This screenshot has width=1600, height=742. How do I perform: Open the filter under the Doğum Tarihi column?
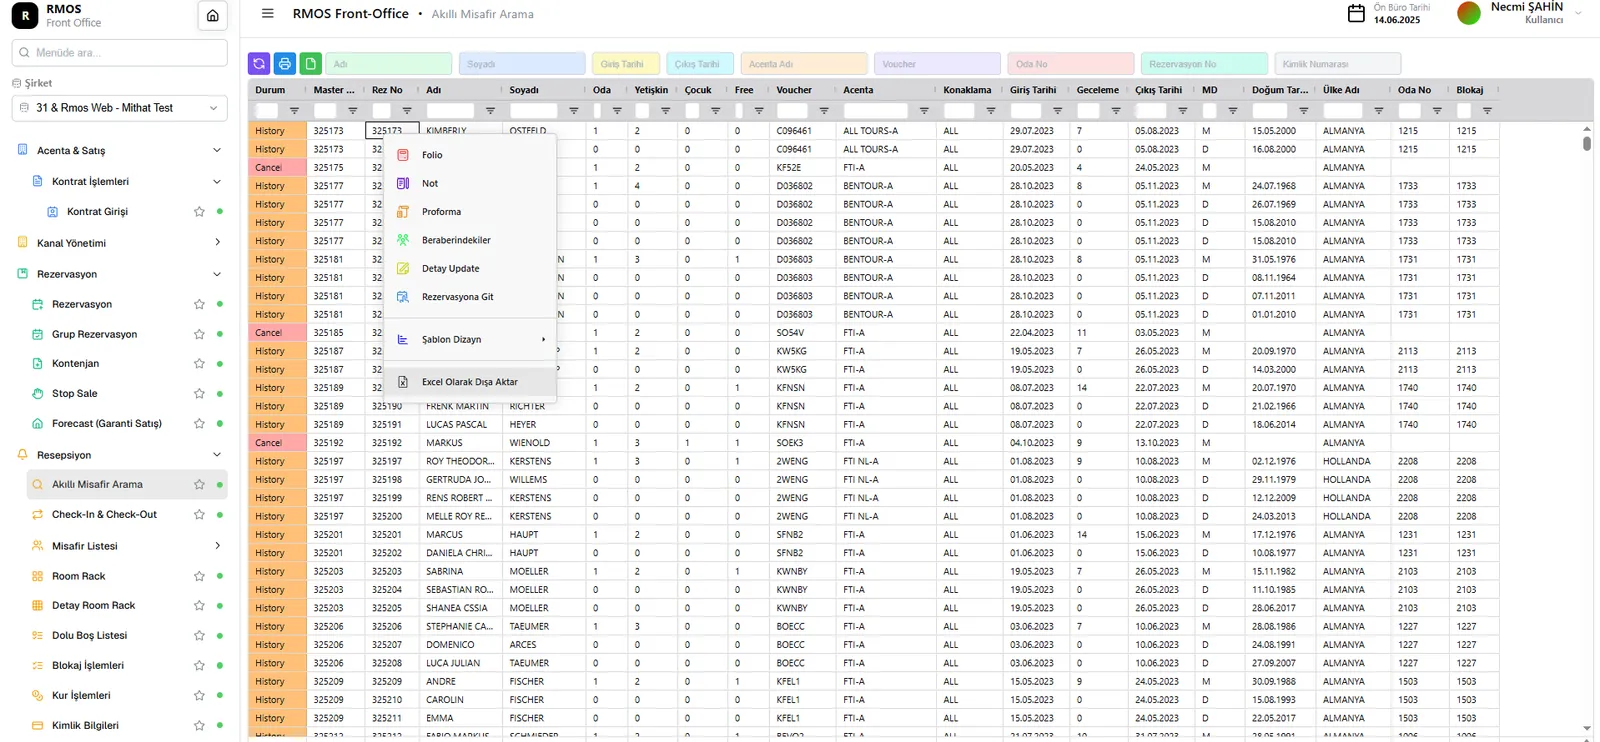click(1303, 111)
